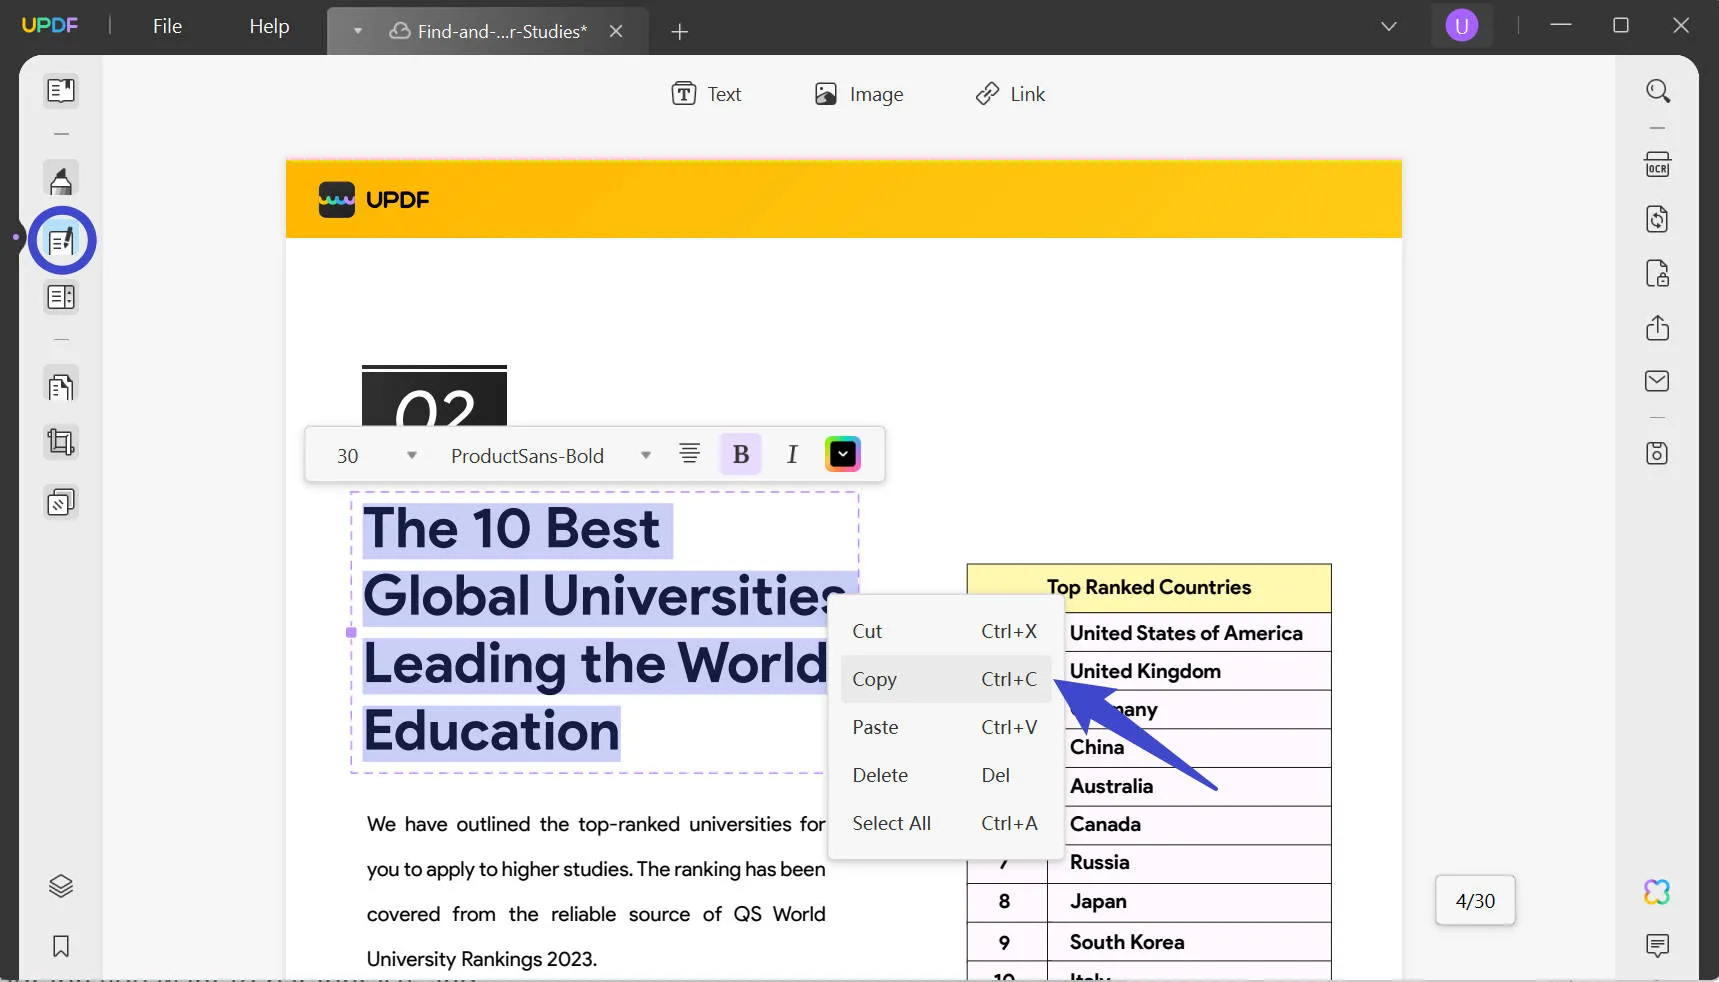Viewport: 1719px width, 982px height.
Task: Open the Share file icon
Action: (1657, 328)
